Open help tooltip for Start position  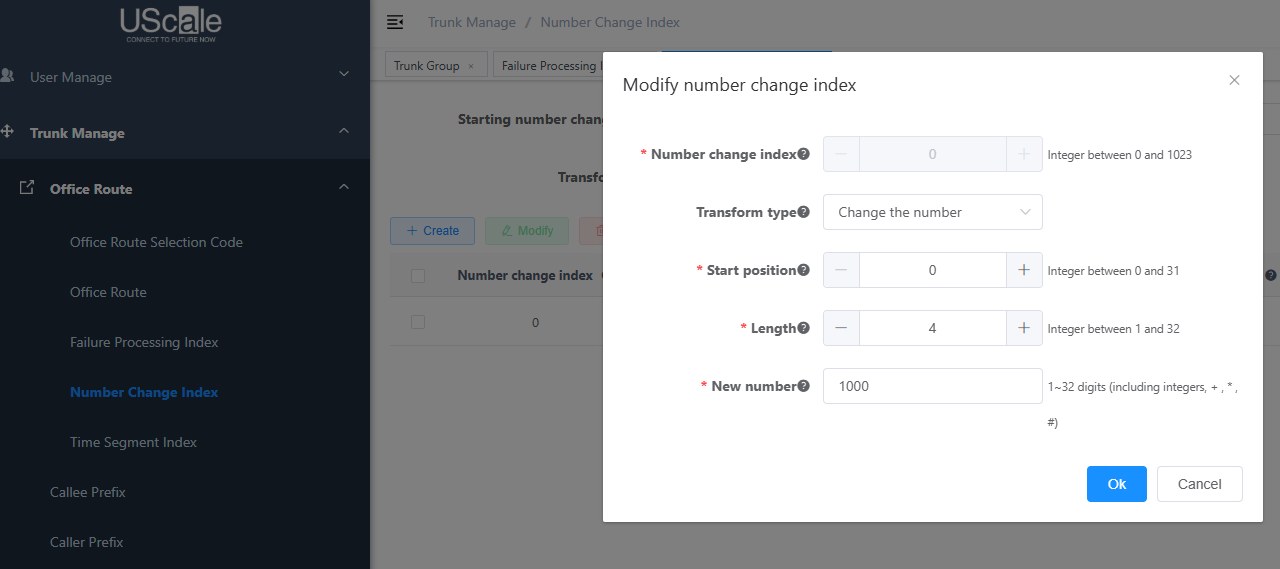pyautogui.click(x=804, y=270)
